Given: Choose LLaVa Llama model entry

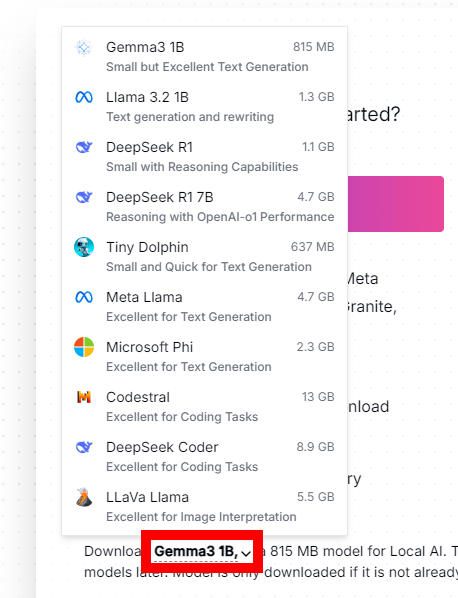Looking at the screenshot, I should click(x=204, y=506).
